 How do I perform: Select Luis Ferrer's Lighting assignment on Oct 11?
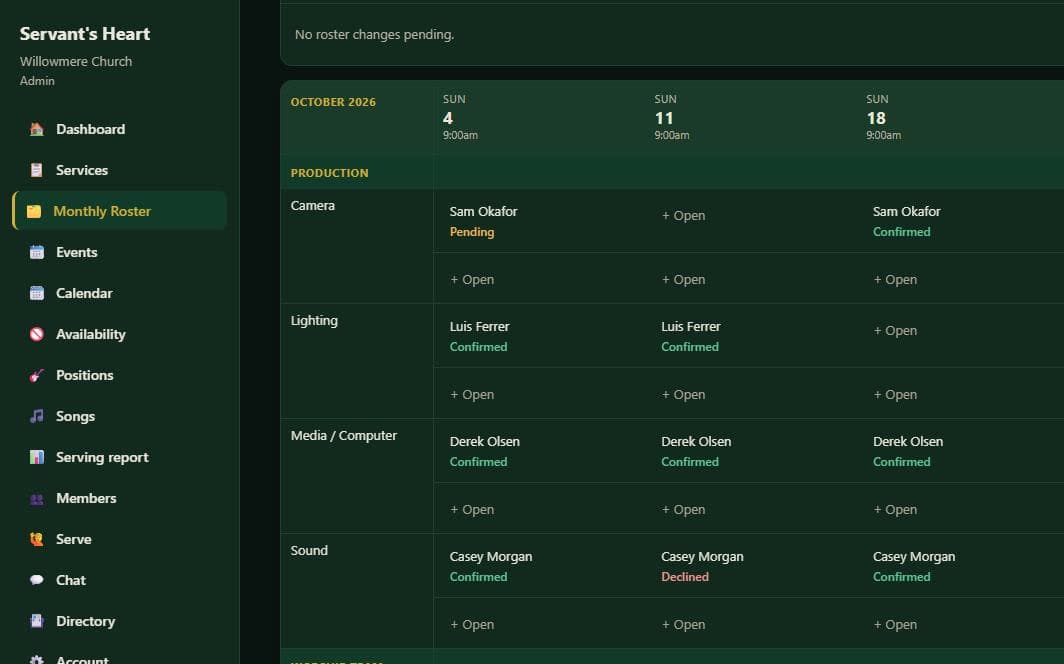point(691,336)
